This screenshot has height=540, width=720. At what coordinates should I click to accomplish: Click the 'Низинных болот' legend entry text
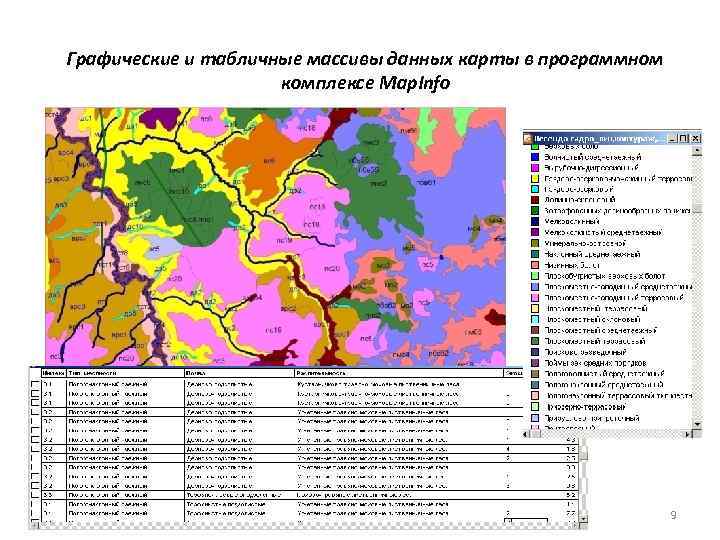572,265
